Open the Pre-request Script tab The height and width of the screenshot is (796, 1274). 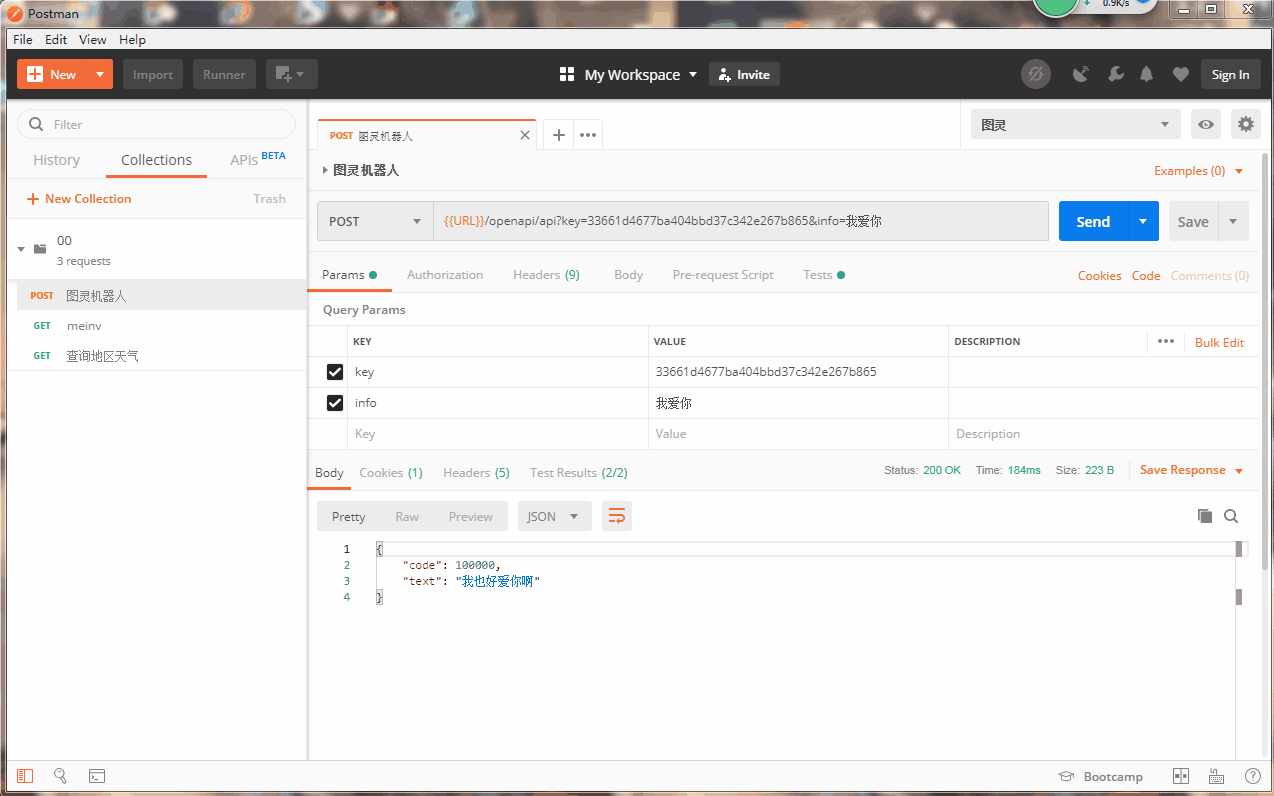click(x=723, y=275)
